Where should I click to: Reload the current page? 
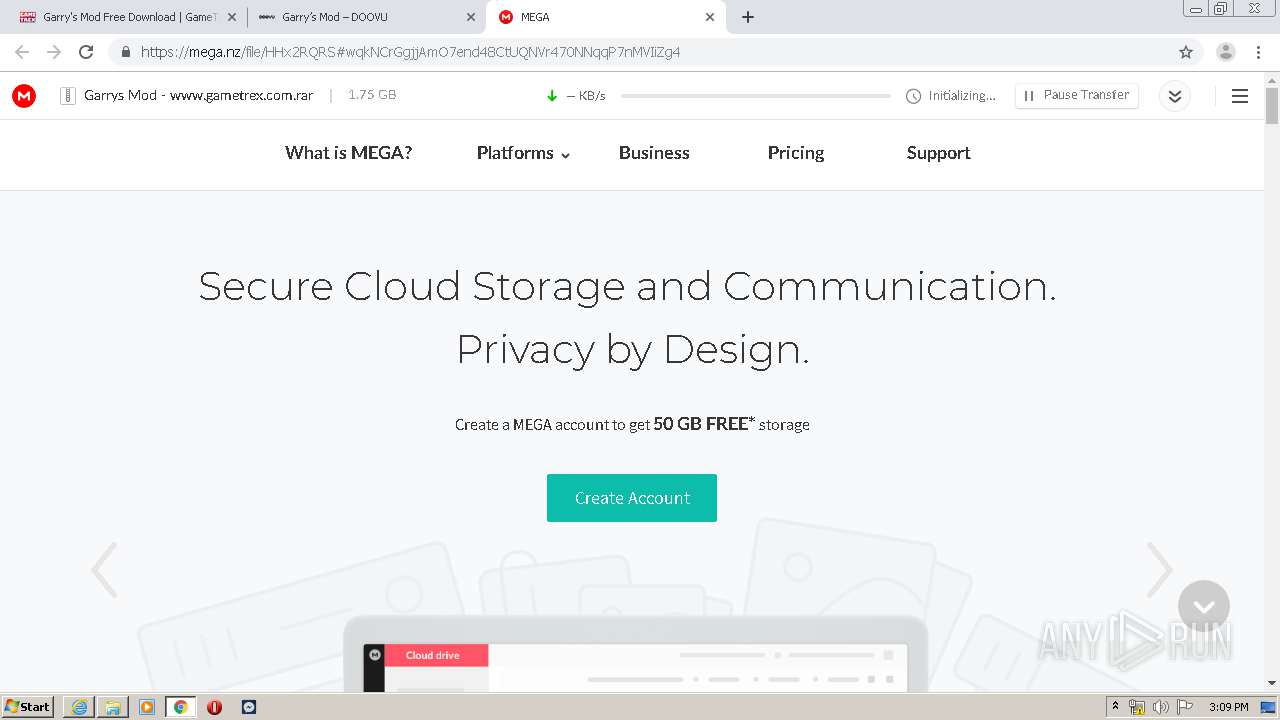click(x=86, y=52)
